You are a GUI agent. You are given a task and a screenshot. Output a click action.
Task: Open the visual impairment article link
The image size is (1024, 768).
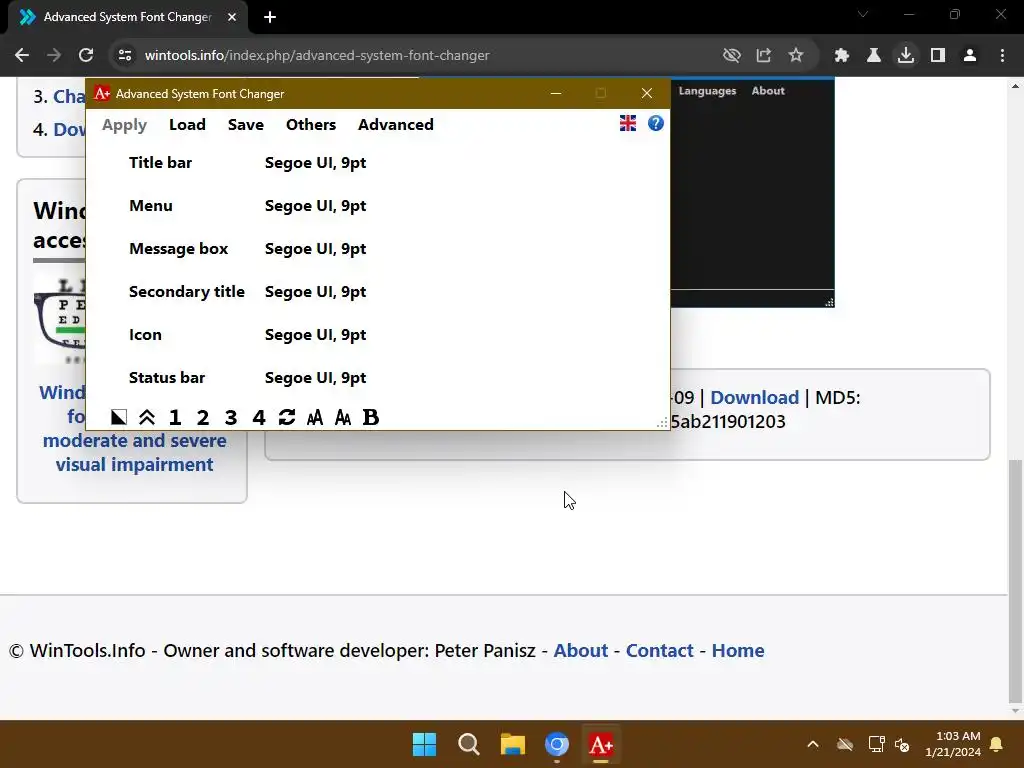pyautogui.click(x=135, y=428)
